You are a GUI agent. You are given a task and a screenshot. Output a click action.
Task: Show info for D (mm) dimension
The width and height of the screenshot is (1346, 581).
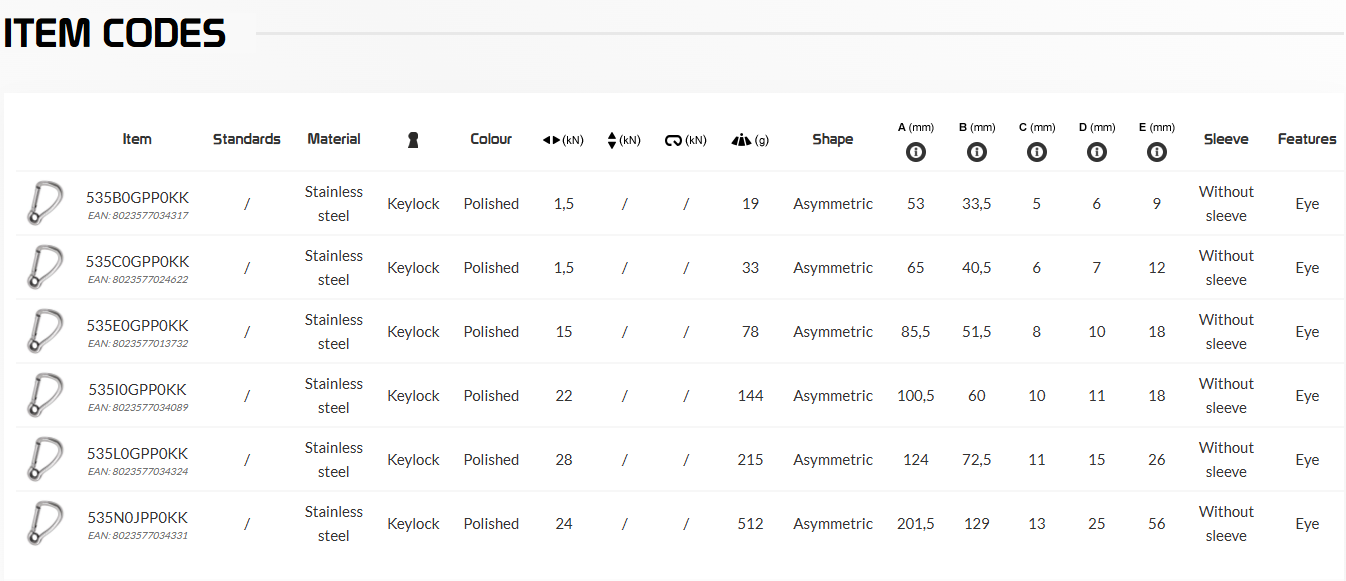1097,153
